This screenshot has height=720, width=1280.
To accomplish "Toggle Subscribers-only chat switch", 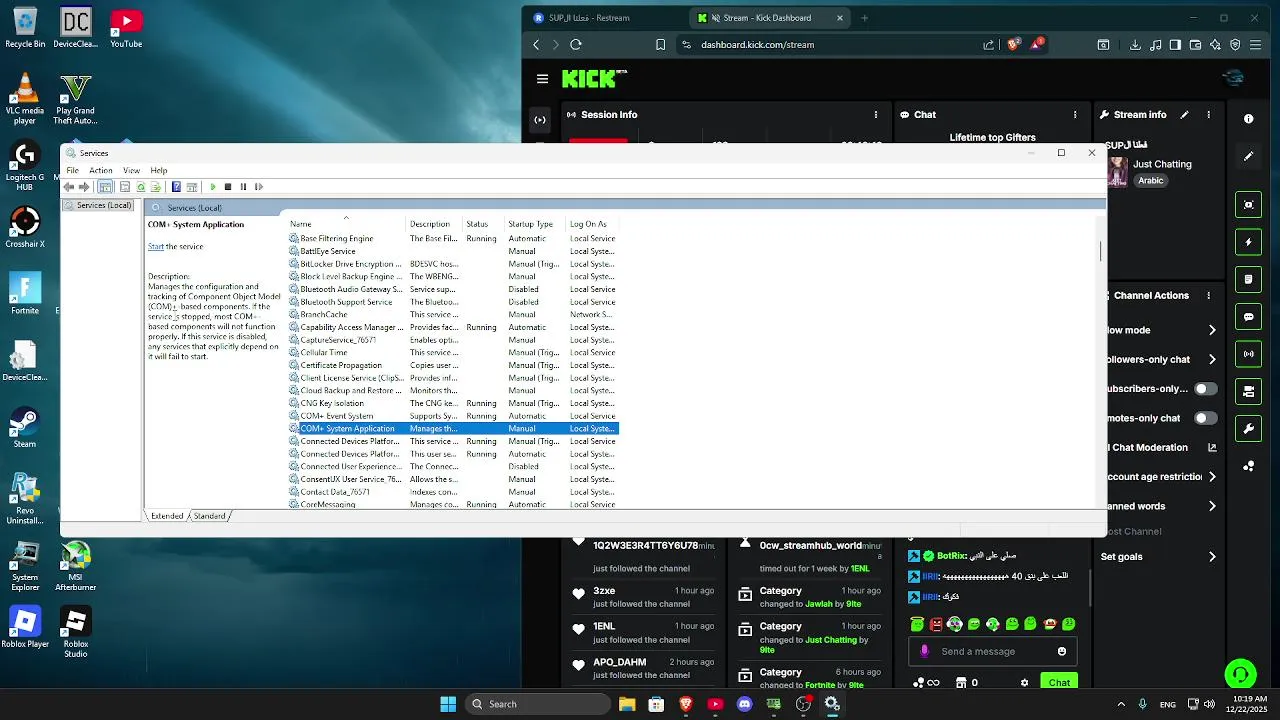I will tap(1206, 389).
